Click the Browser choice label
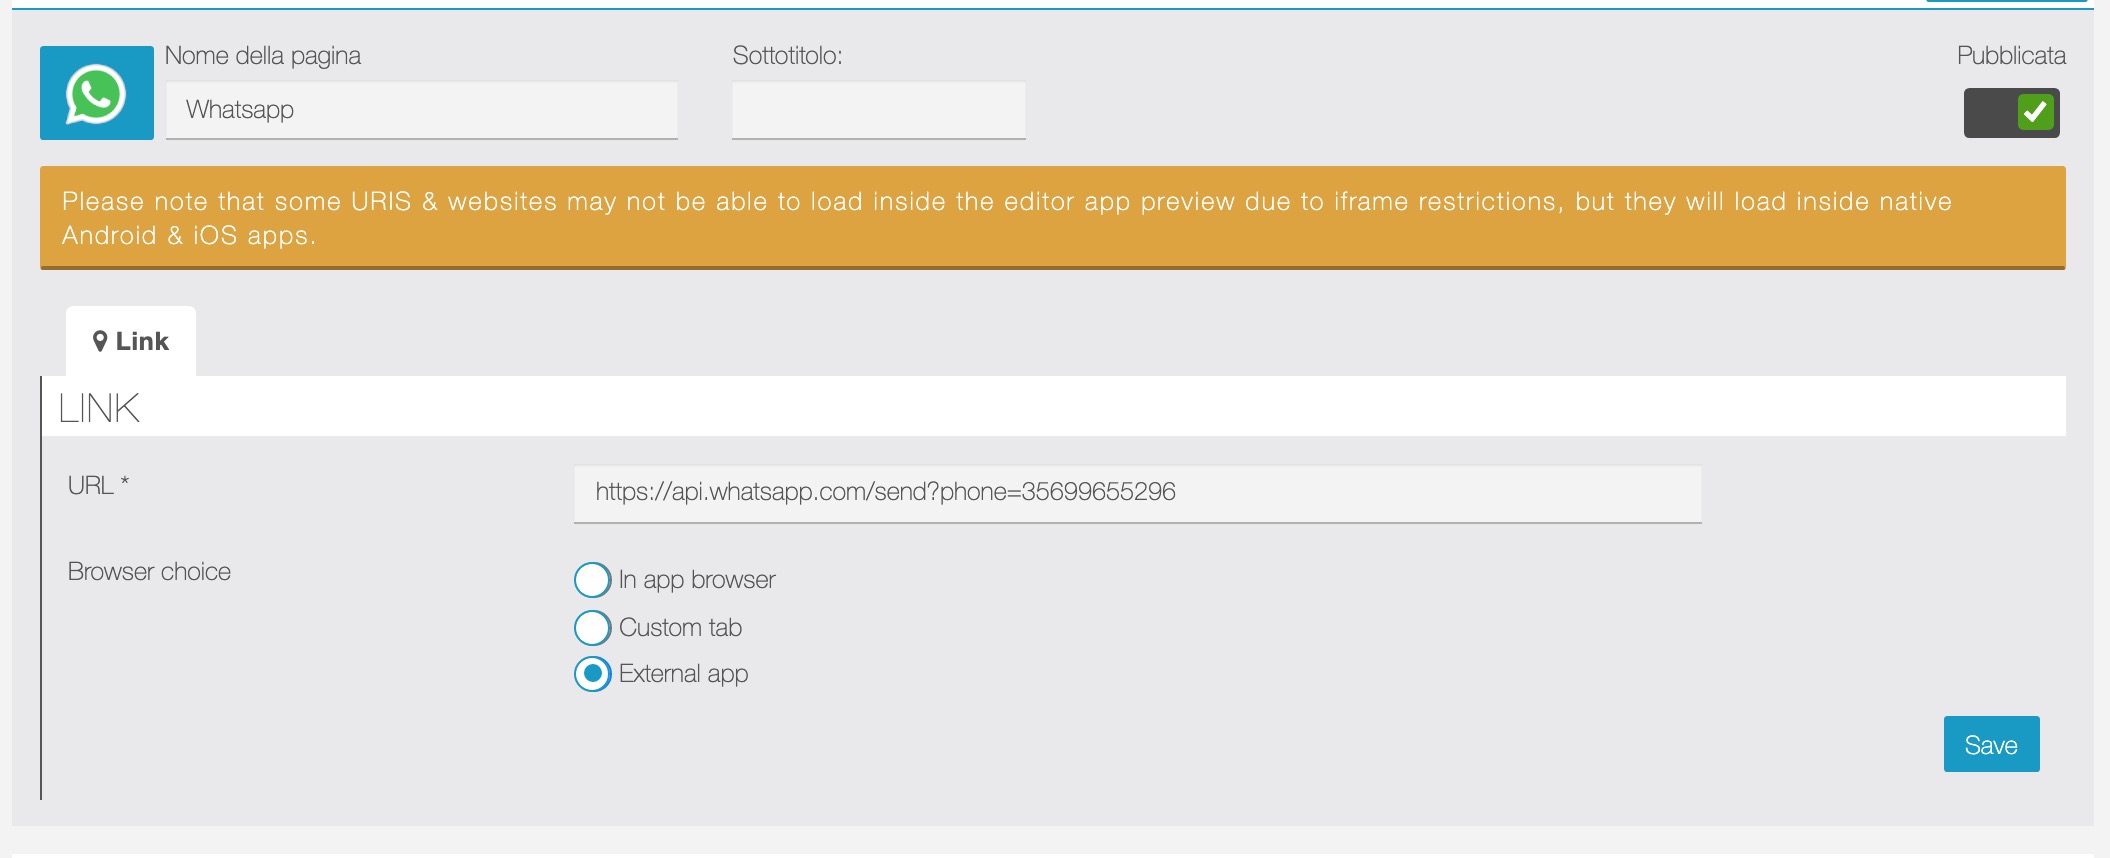Image resolution: width=2110 pixels, height=858 pixels. tap(149, 571)
